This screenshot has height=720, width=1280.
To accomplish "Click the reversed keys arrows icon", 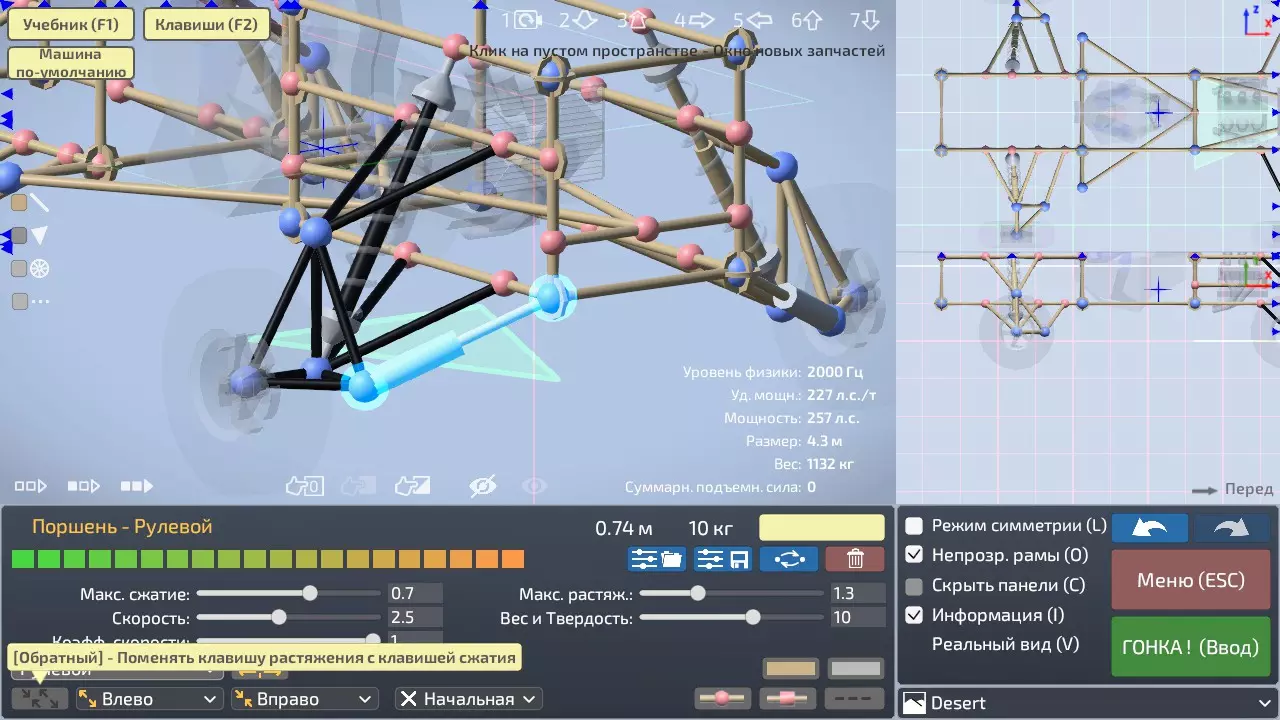I will coord(40,698).
